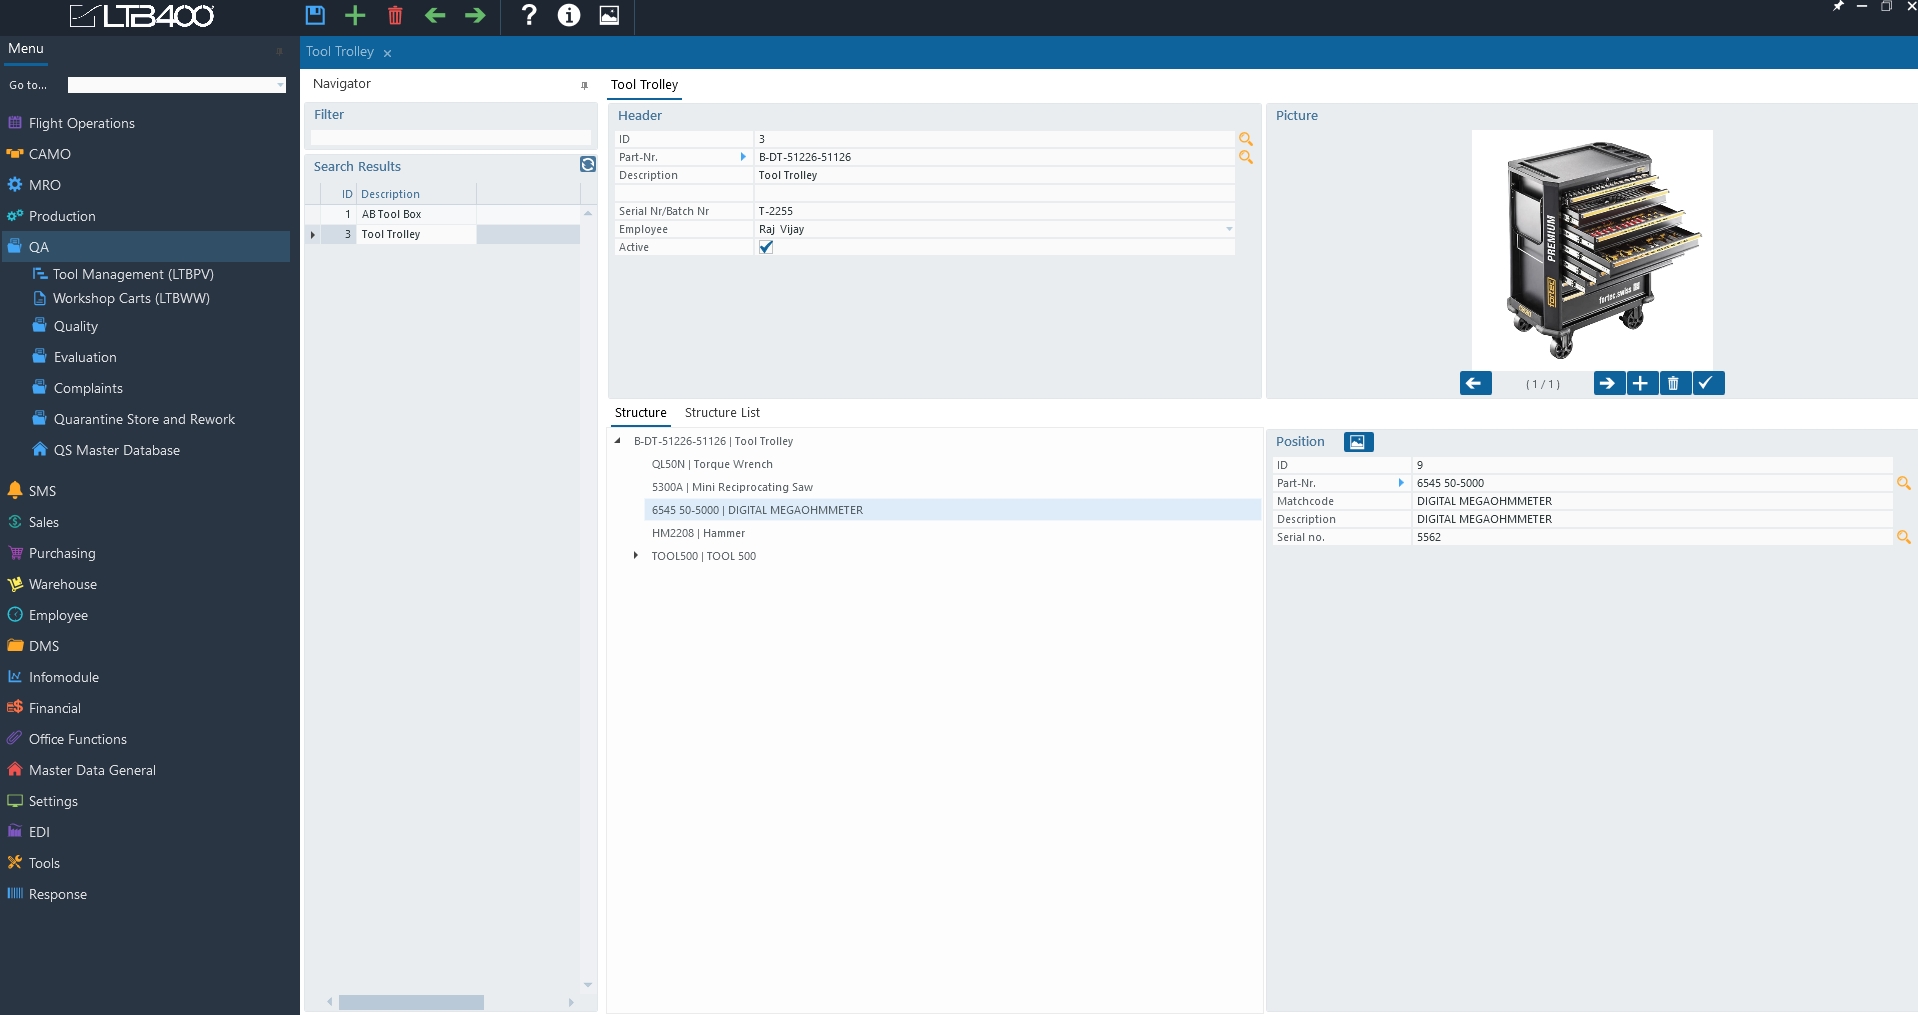
Task: Confirm picture with the checkmark button
Action: point(1707,383)
